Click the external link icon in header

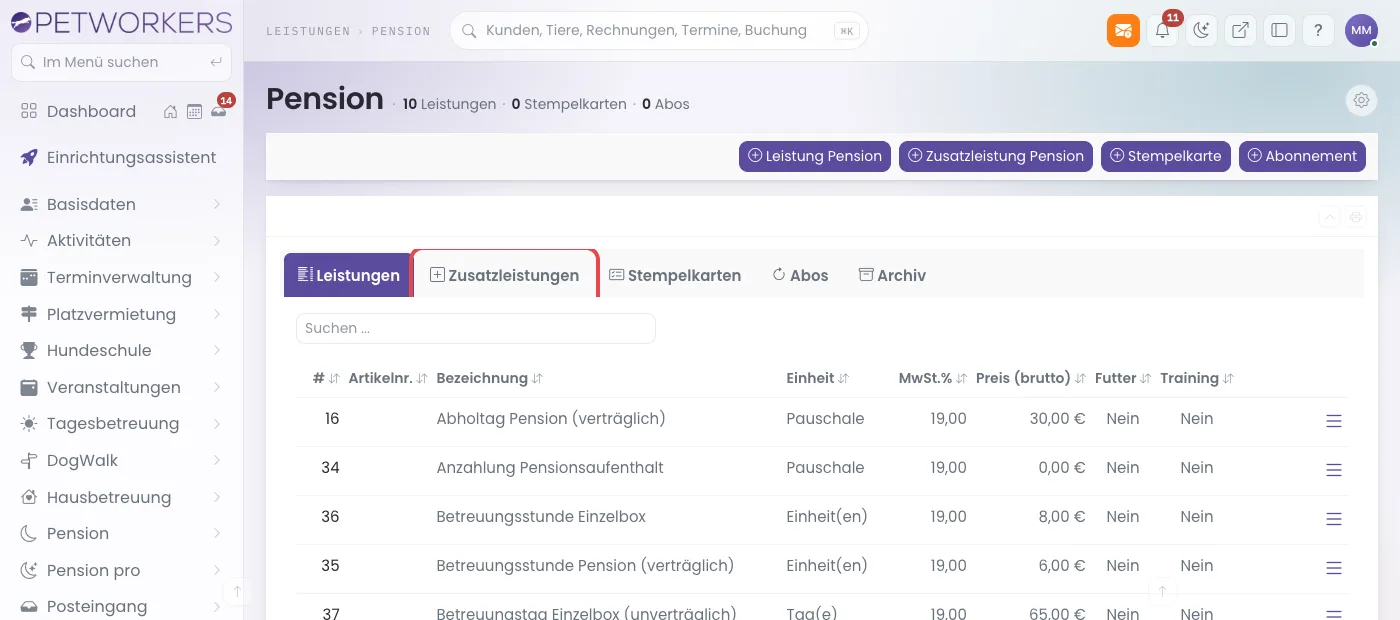tap(1240, 31)
